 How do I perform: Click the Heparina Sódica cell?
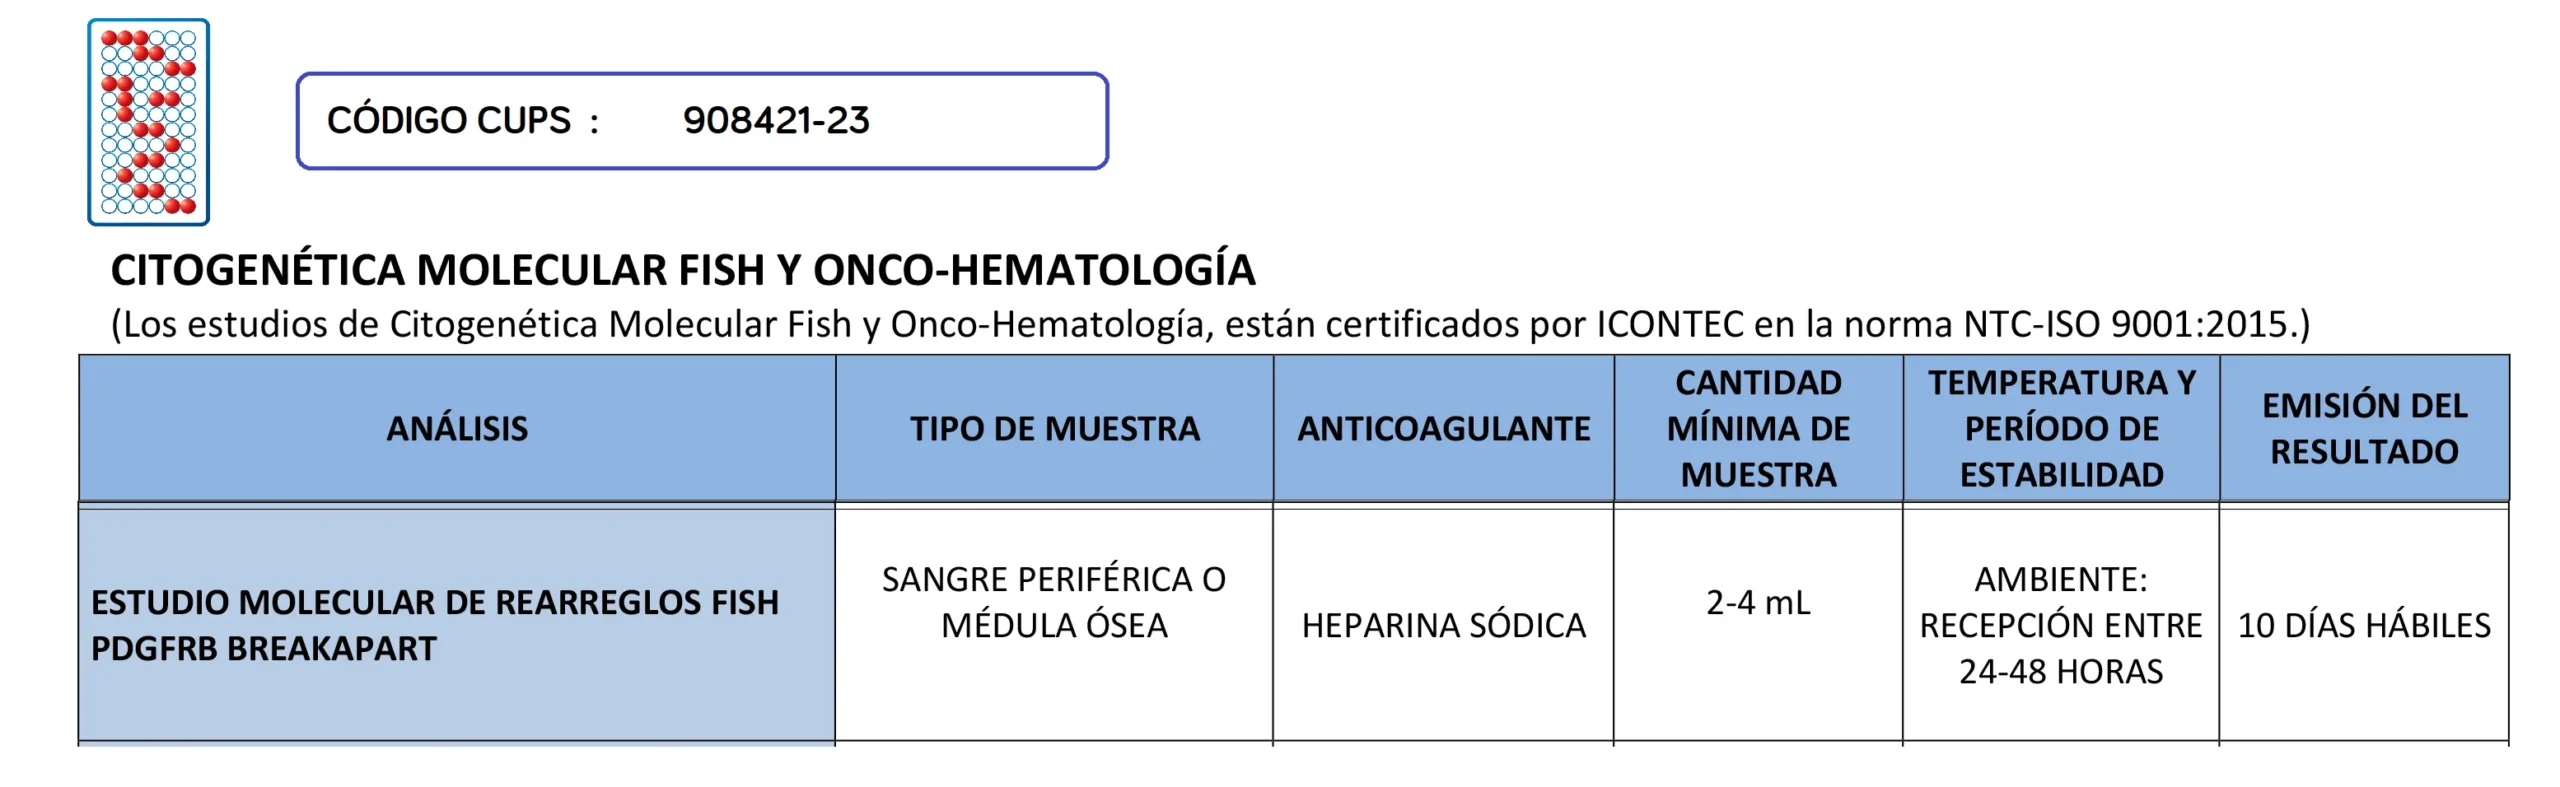pyautogui.click(x=1443, y=626)
